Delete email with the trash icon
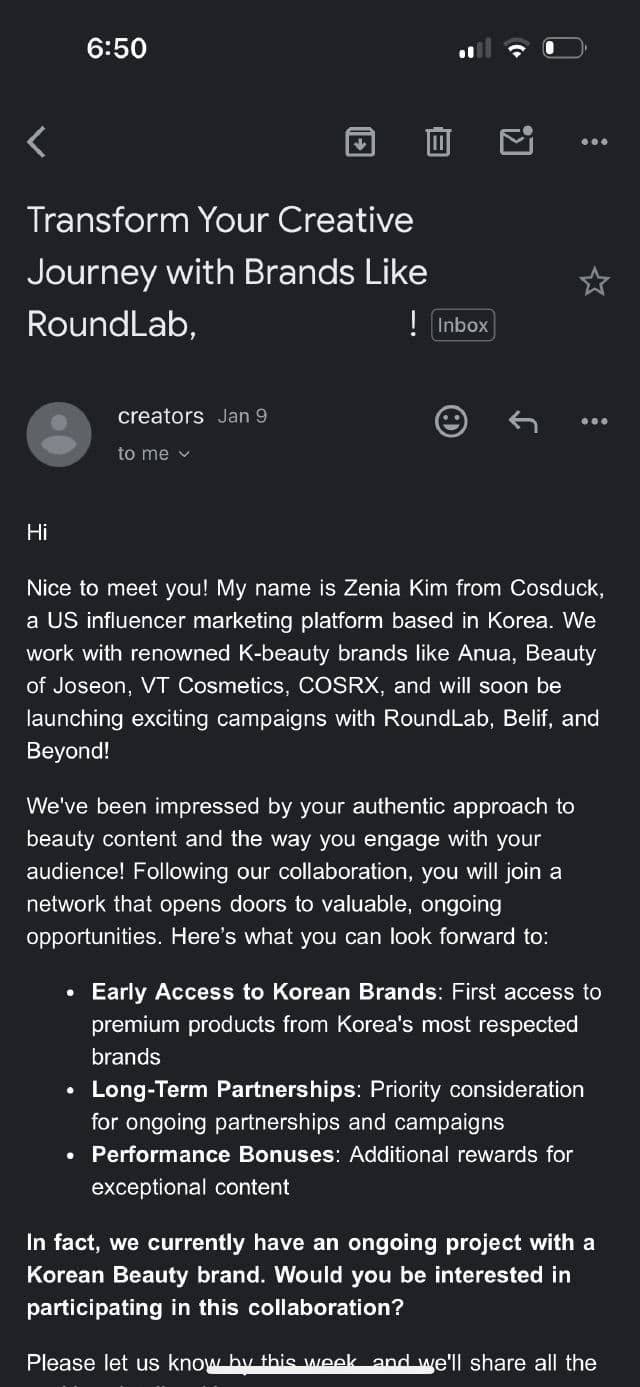The height and width of the screenshot is (1387, 640). click(x=438, y=142)
